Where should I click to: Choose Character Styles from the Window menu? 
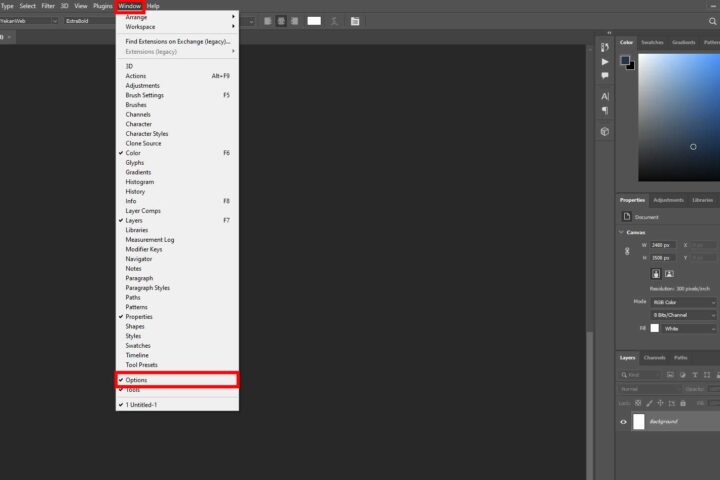pyautogui.click(x=177, y=134)
